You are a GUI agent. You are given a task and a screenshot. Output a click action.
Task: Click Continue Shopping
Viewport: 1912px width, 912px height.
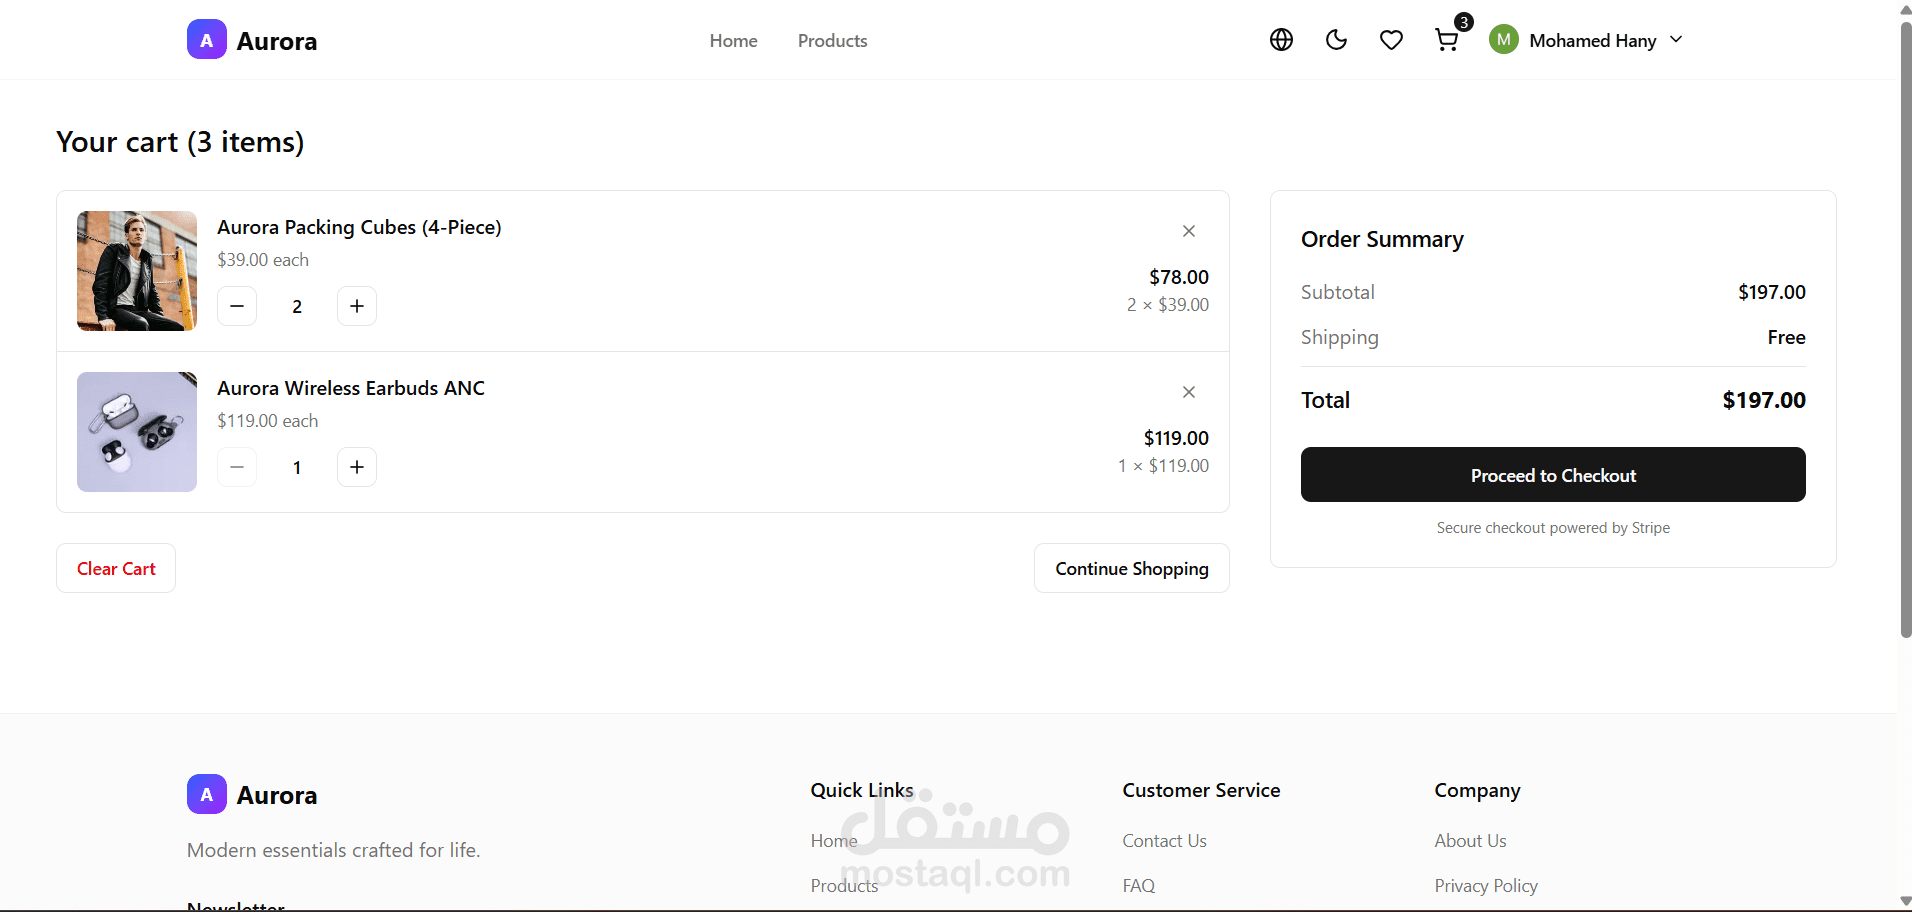1131,568
